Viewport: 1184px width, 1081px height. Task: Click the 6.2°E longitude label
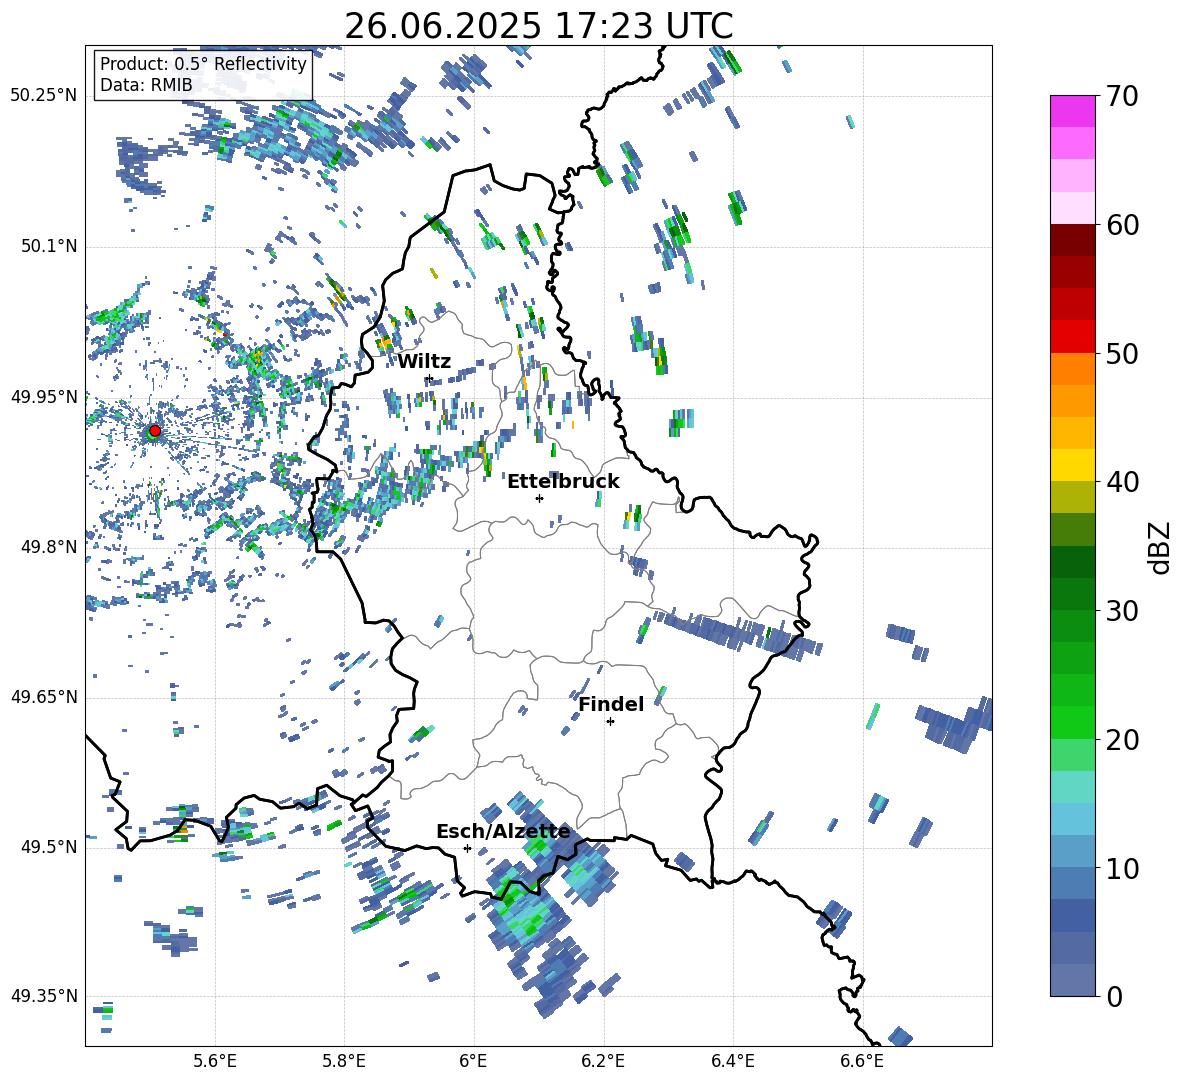[x=603, y=1061]
